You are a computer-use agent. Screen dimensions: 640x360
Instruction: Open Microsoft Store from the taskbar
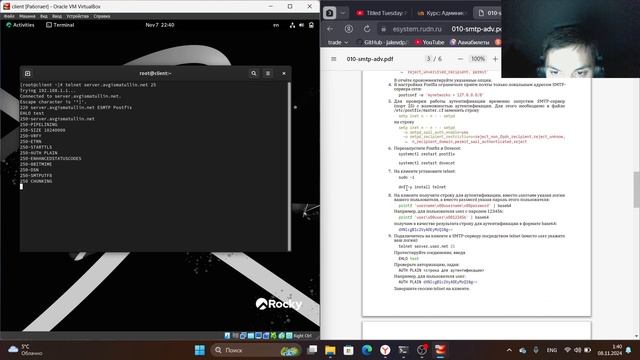(x=349, y=350)
